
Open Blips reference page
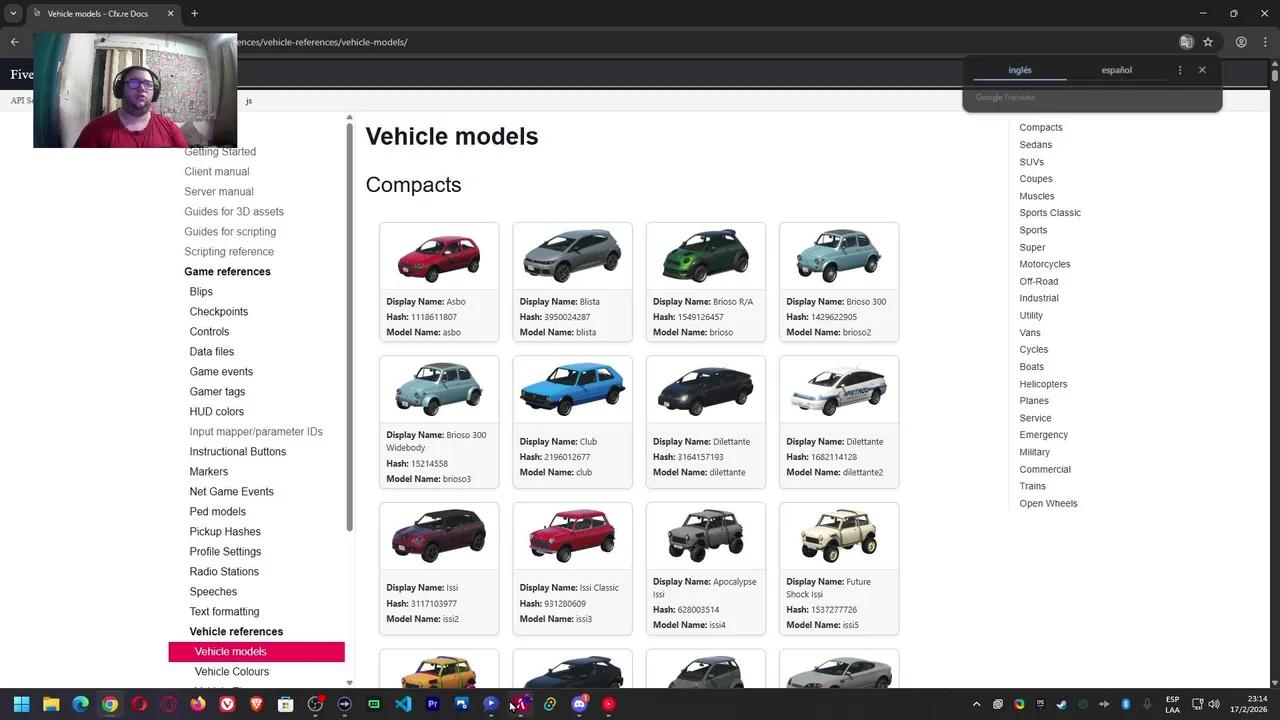[201, 292]
